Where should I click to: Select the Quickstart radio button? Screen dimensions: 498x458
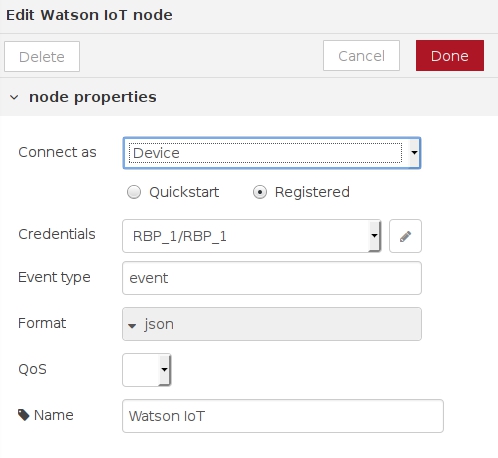click(134, 192)
